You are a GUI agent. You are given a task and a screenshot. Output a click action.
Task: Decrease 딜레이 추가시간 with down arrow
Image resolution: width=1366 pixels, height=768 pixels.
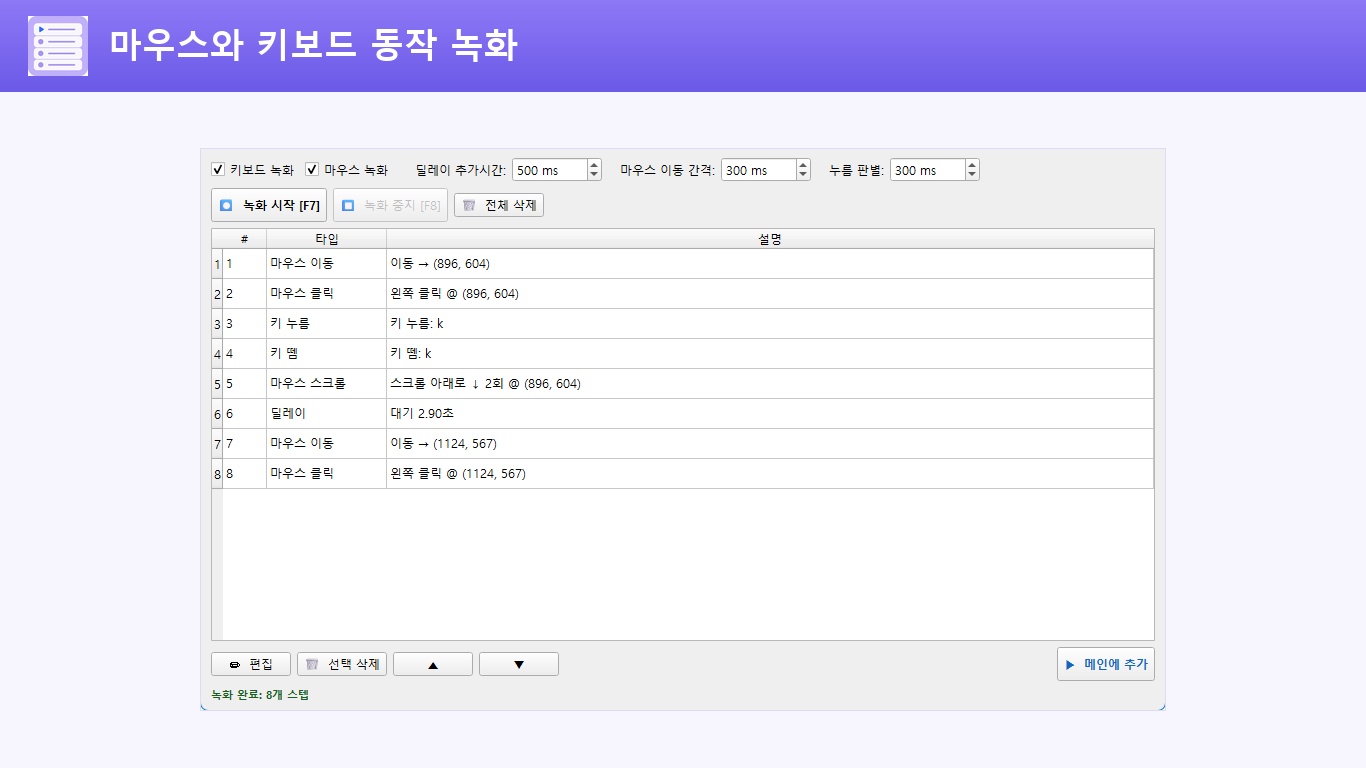coord(594,175)
